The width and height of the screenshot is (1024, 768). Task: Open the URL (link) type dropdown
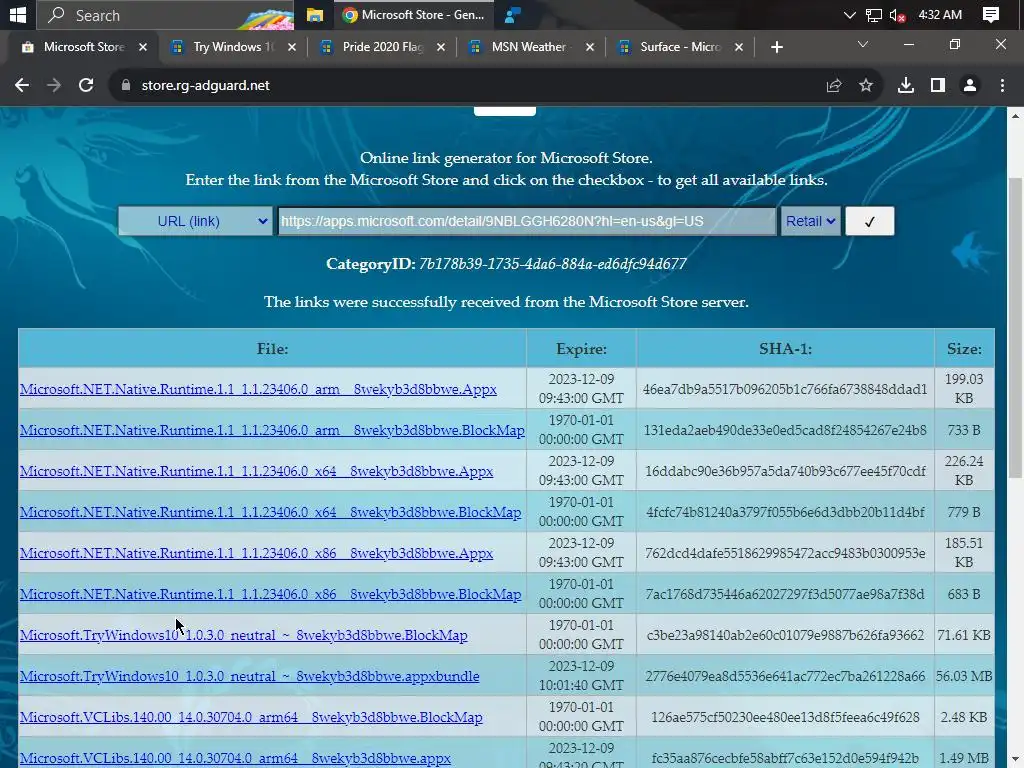(x=195, y=221)
